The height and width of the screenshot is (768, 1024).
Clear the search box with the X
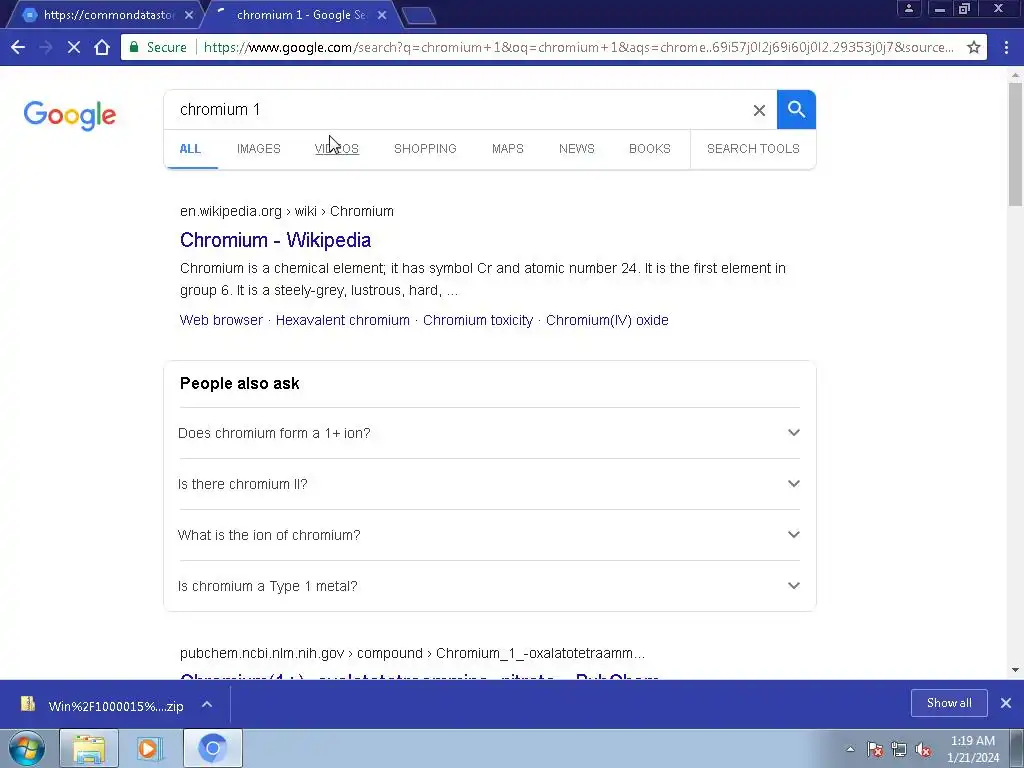pos(759,110)
